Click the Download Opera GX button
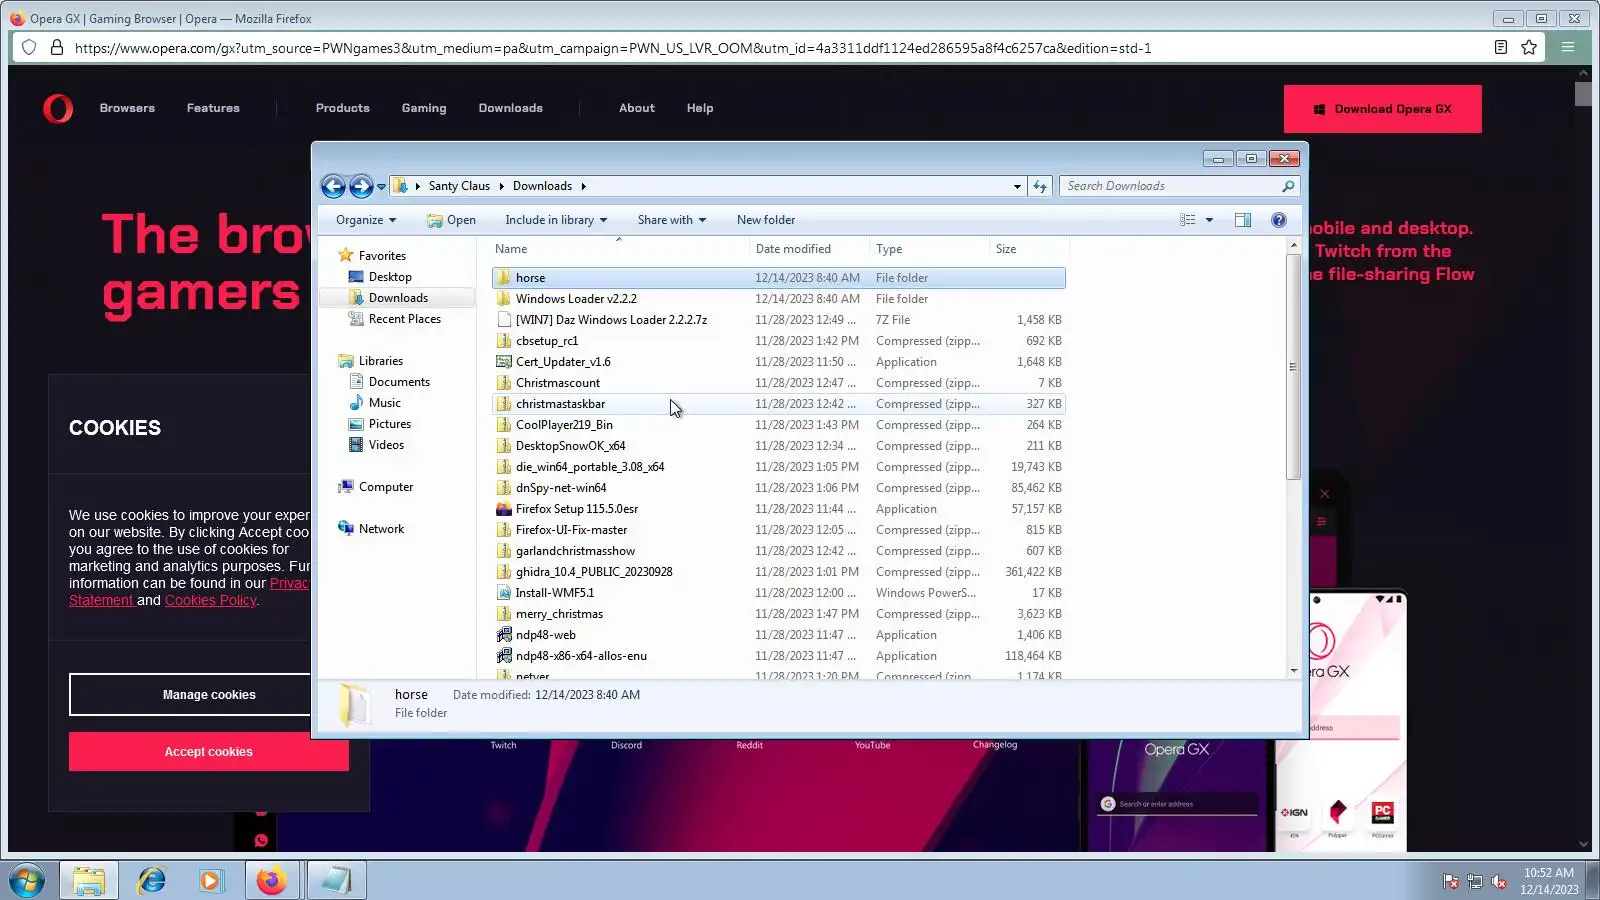This screenshot has width=1600, height=900. [1383, 109]
